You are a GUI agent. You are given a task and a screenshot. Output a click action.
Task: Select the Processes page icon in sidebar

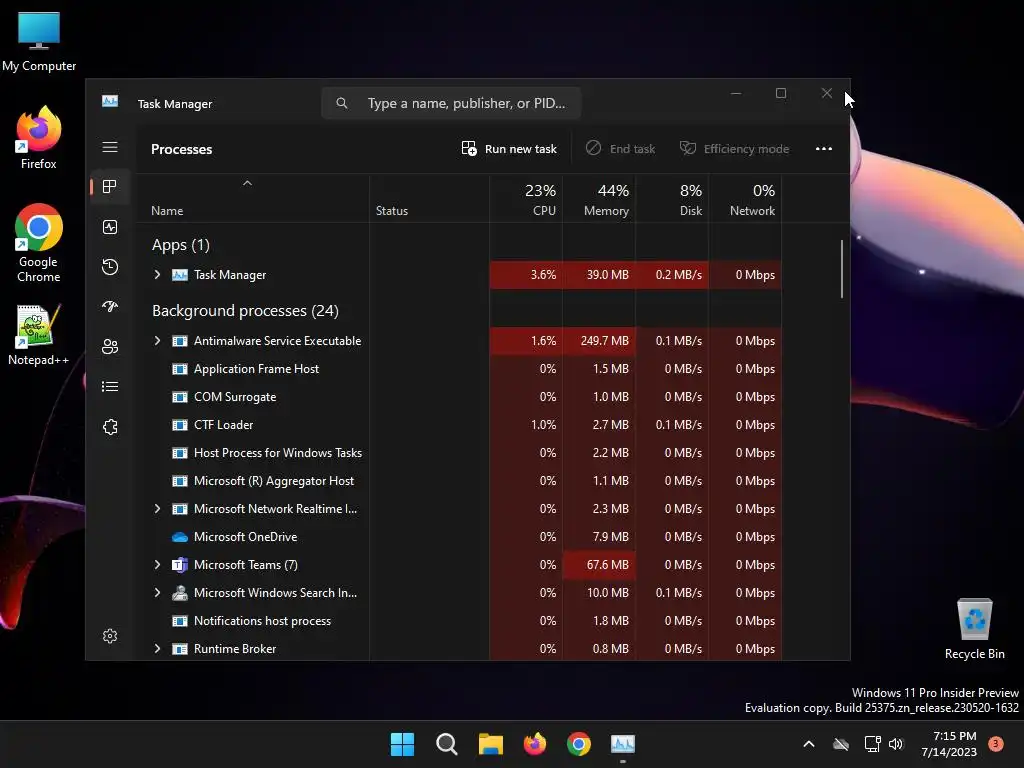(x=110, y=187)
